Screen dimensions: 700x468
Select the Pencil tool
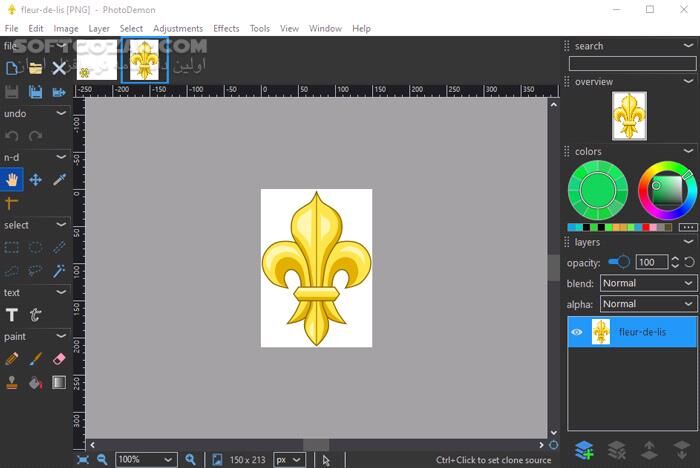(x=12, y=359)
